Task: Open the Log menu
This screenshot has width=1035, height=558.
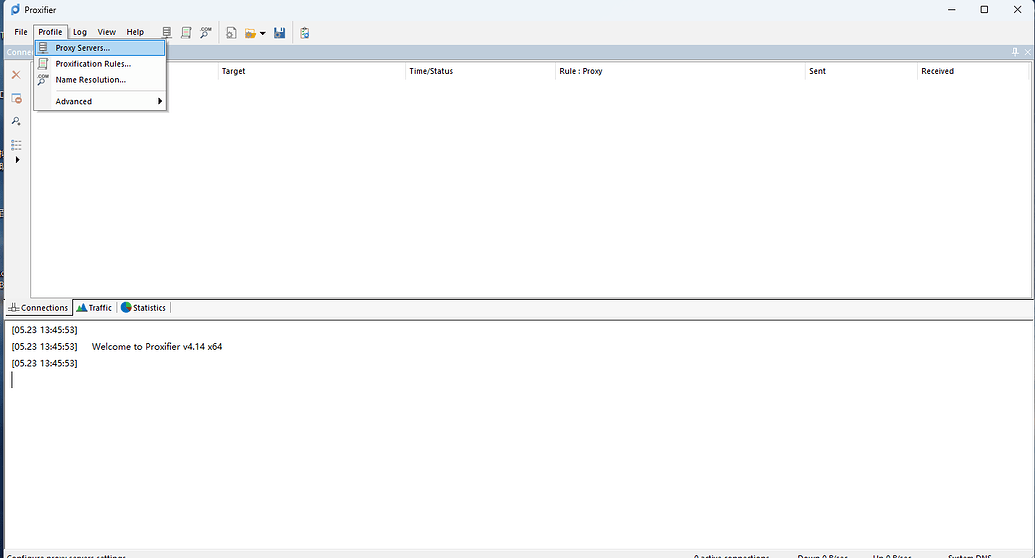Action: point(80,32)
